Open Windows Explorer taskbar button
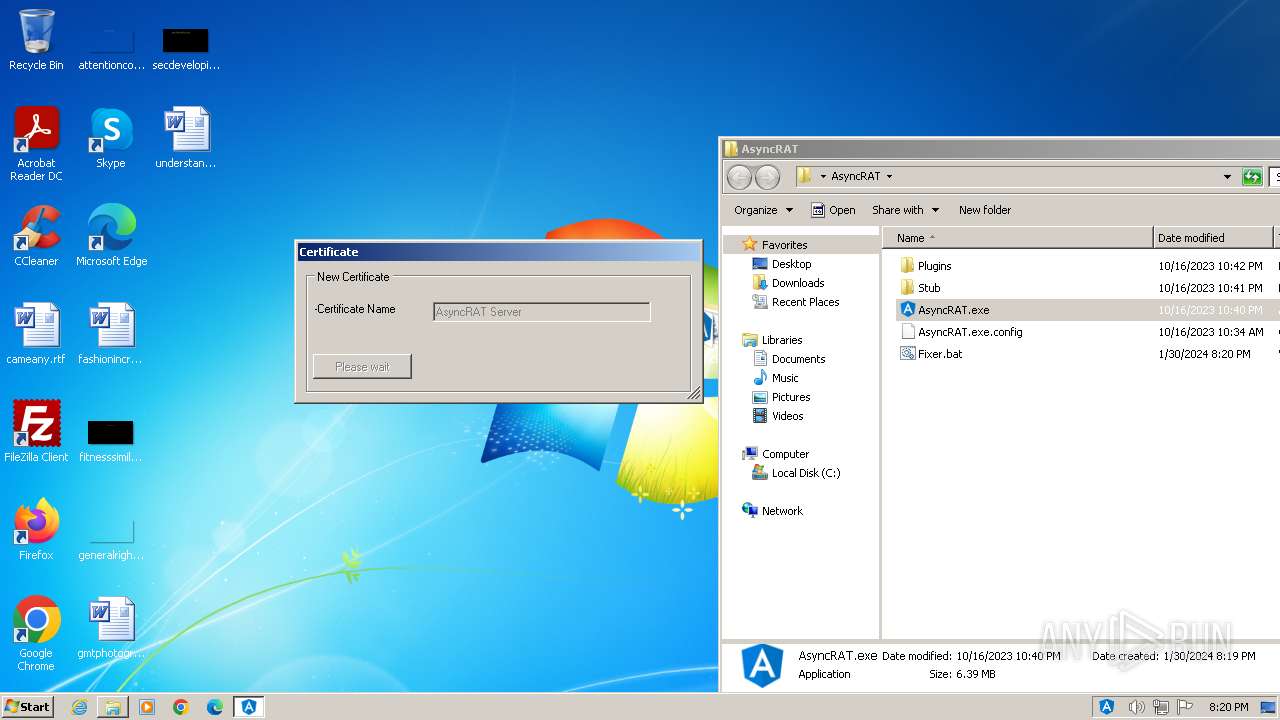 point(113,707)
